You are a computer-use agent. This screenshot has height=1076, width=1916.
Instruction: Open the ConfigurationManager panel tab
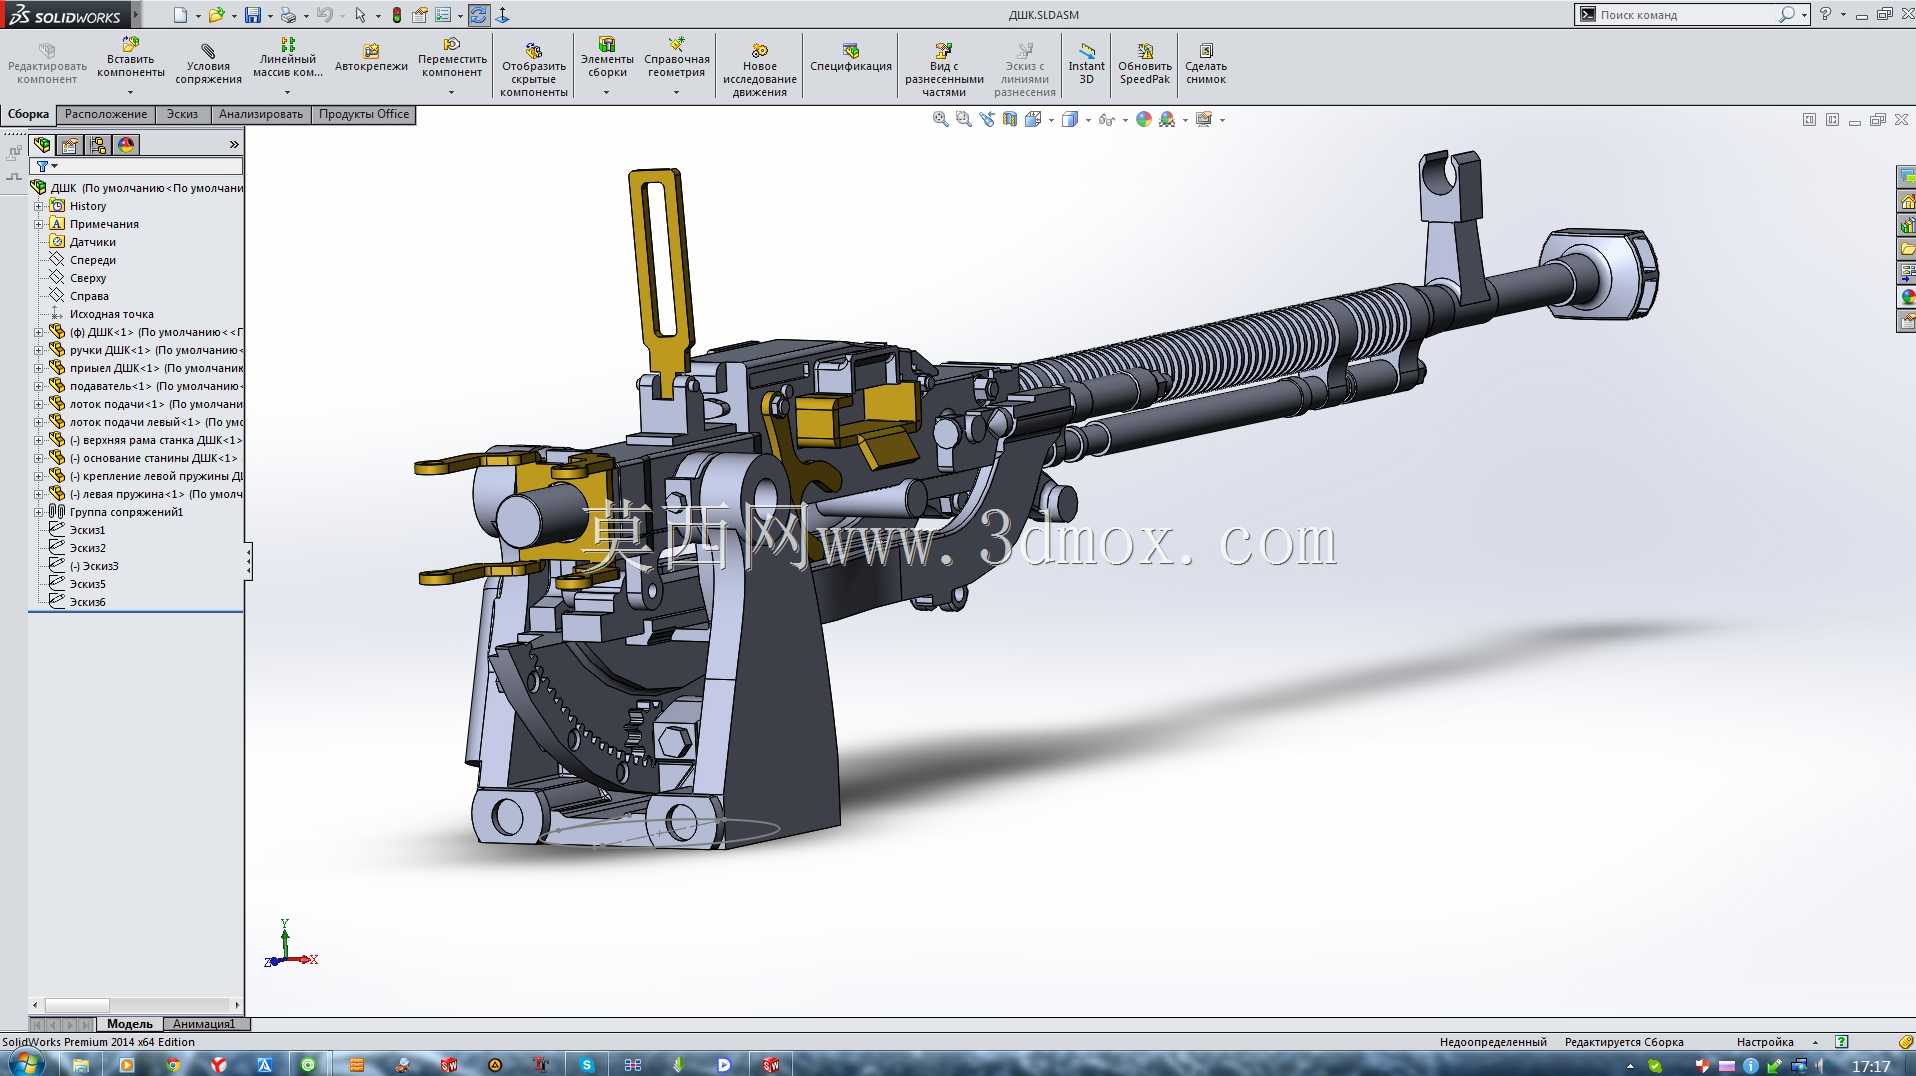click(98, 145)
